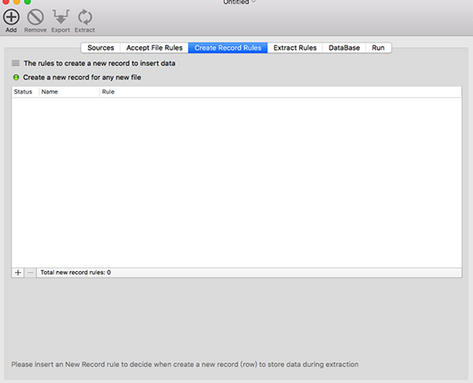Go to the Extract Rules tab
The height and width of the screenshot is (383, 473).
[x=295, y=48]
